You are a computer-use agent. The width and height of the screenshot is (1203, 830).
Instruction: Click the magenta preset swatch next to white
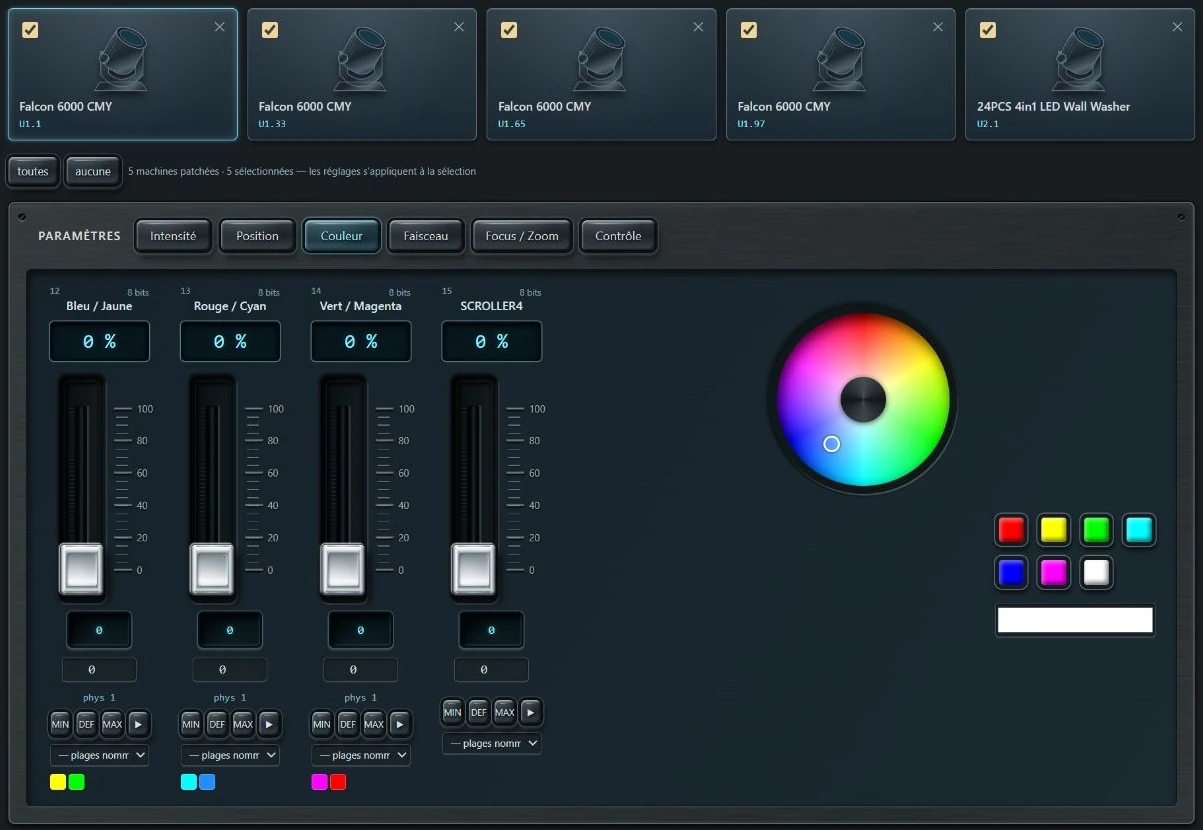click(x=1054, y=572)
